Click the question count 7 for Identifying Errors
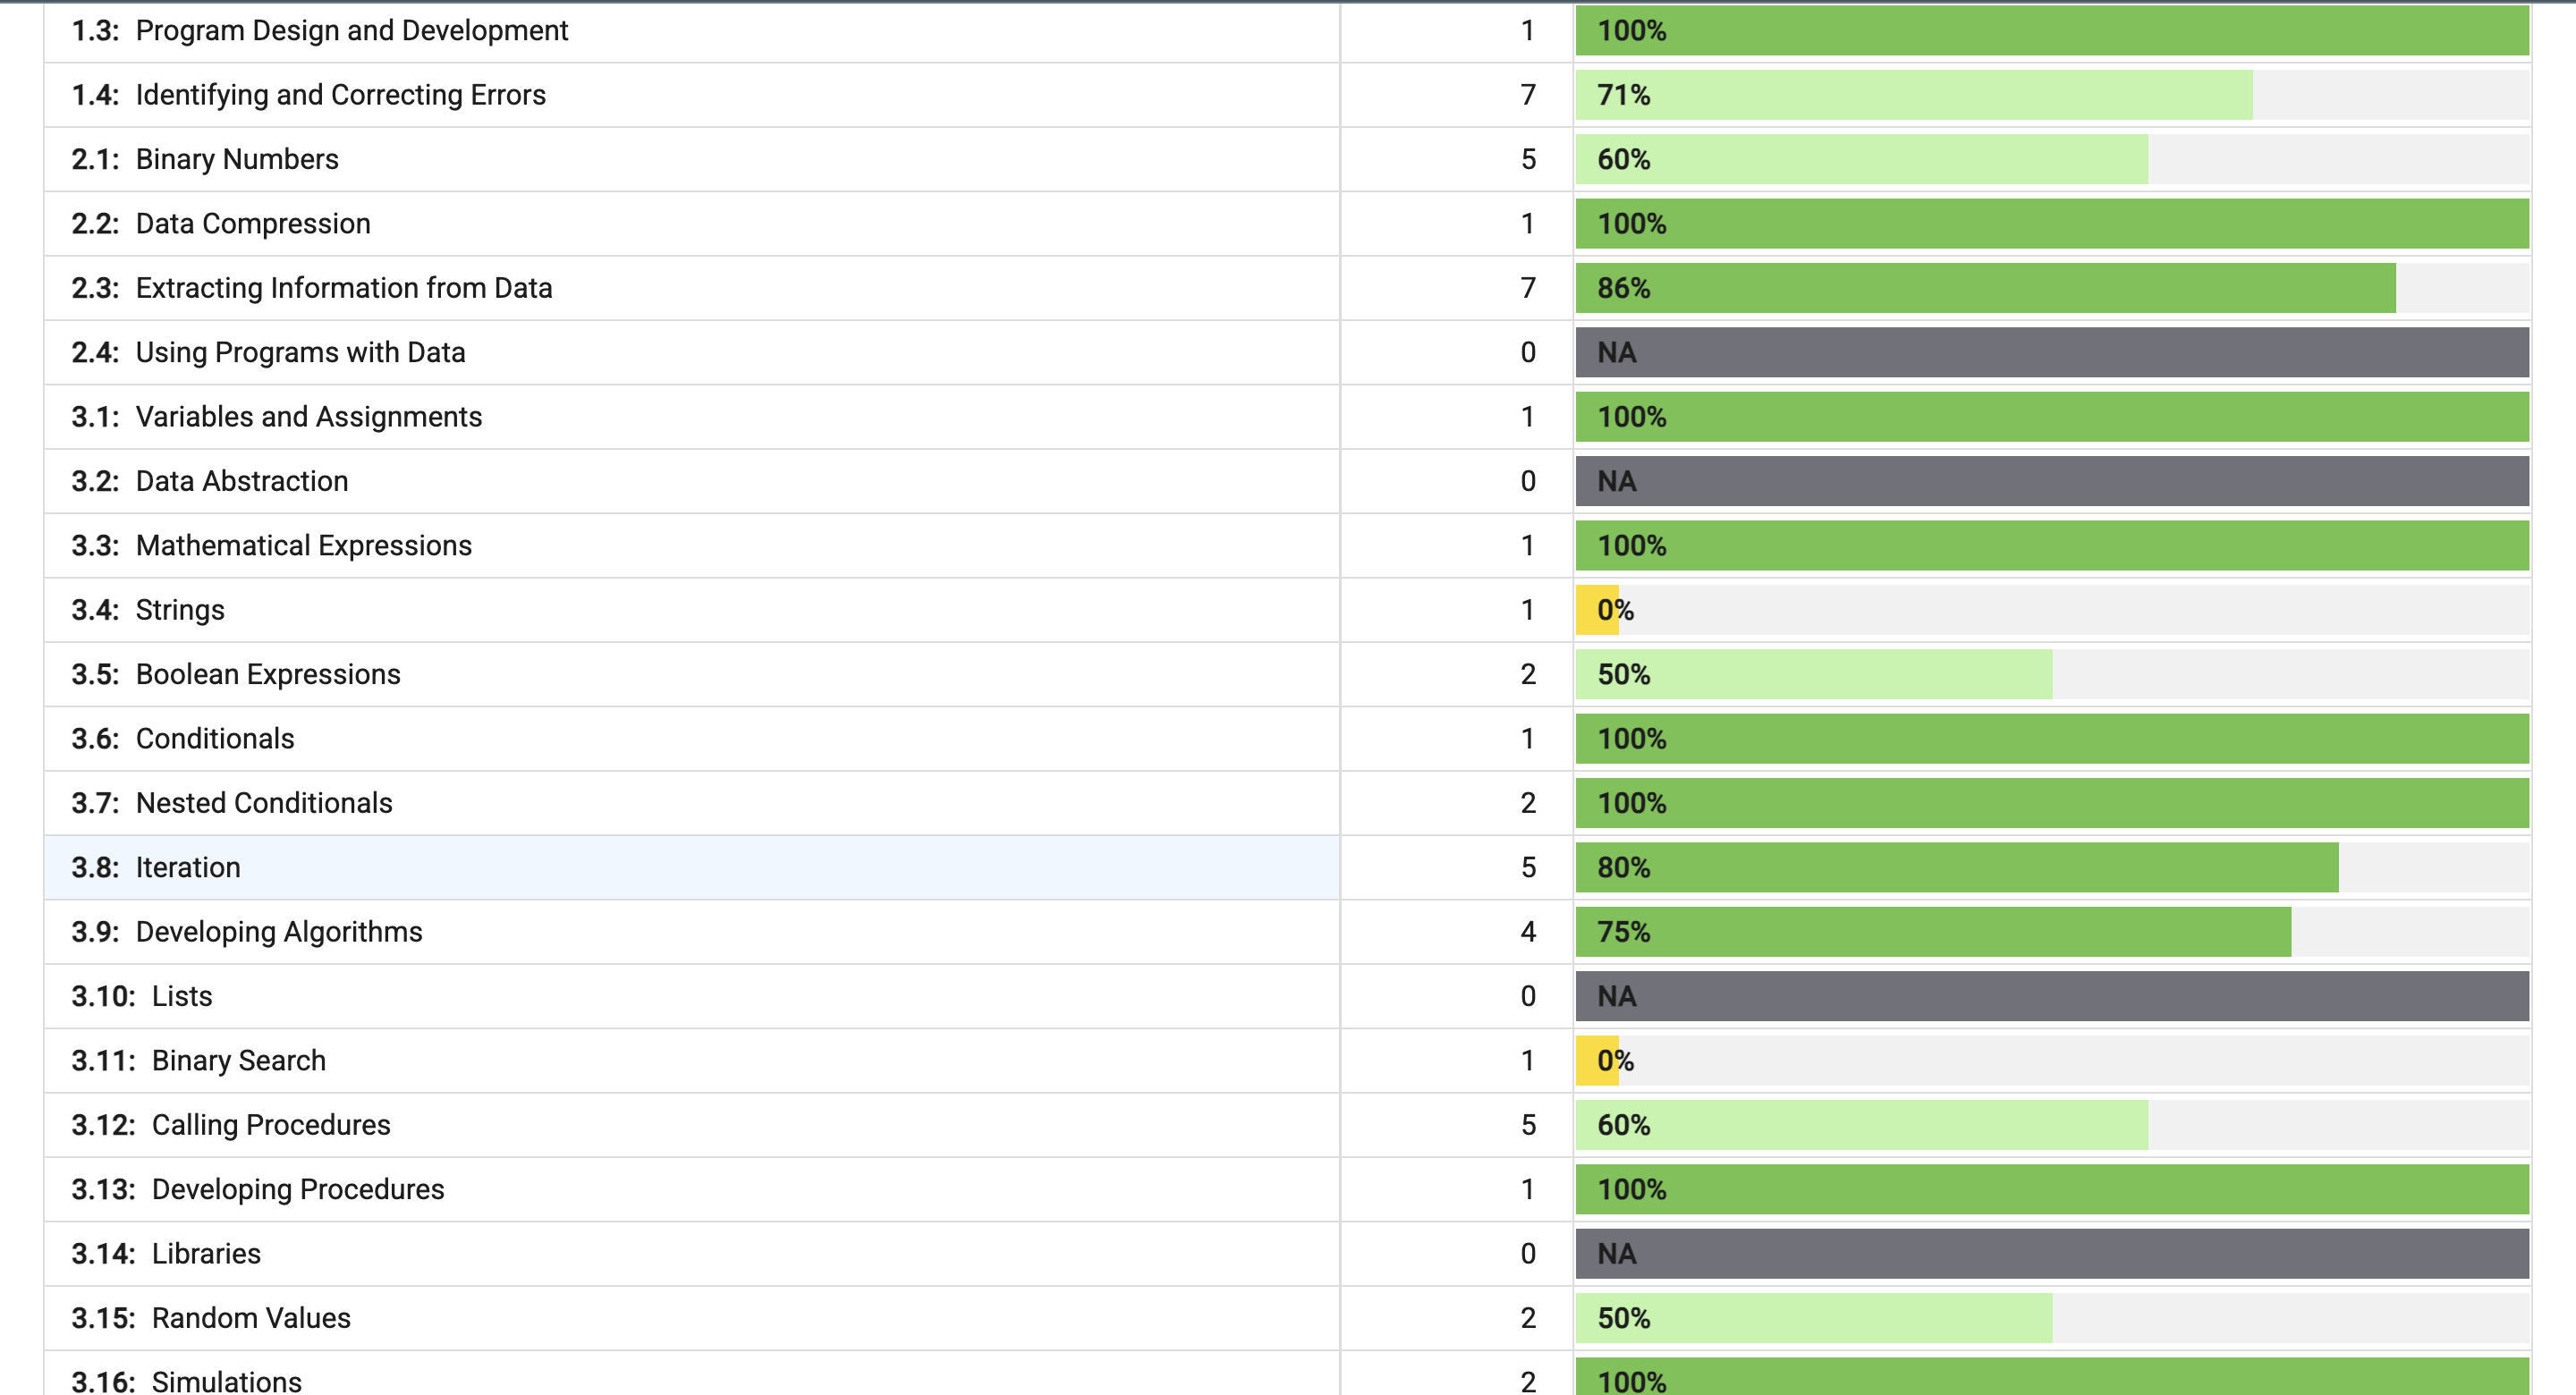The height and width of the screenshot is (1395, 2576). 1527,95
